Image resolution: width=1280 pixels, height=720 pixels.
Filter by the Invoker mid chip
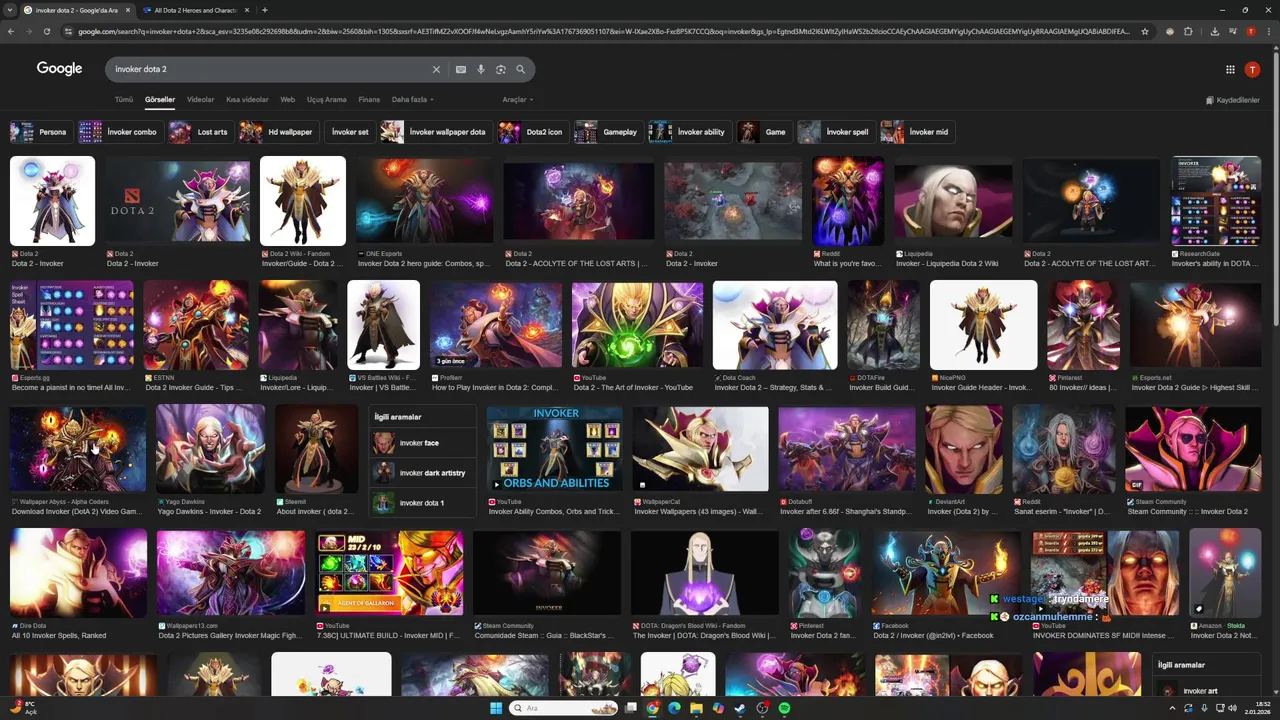pos(917,132)
